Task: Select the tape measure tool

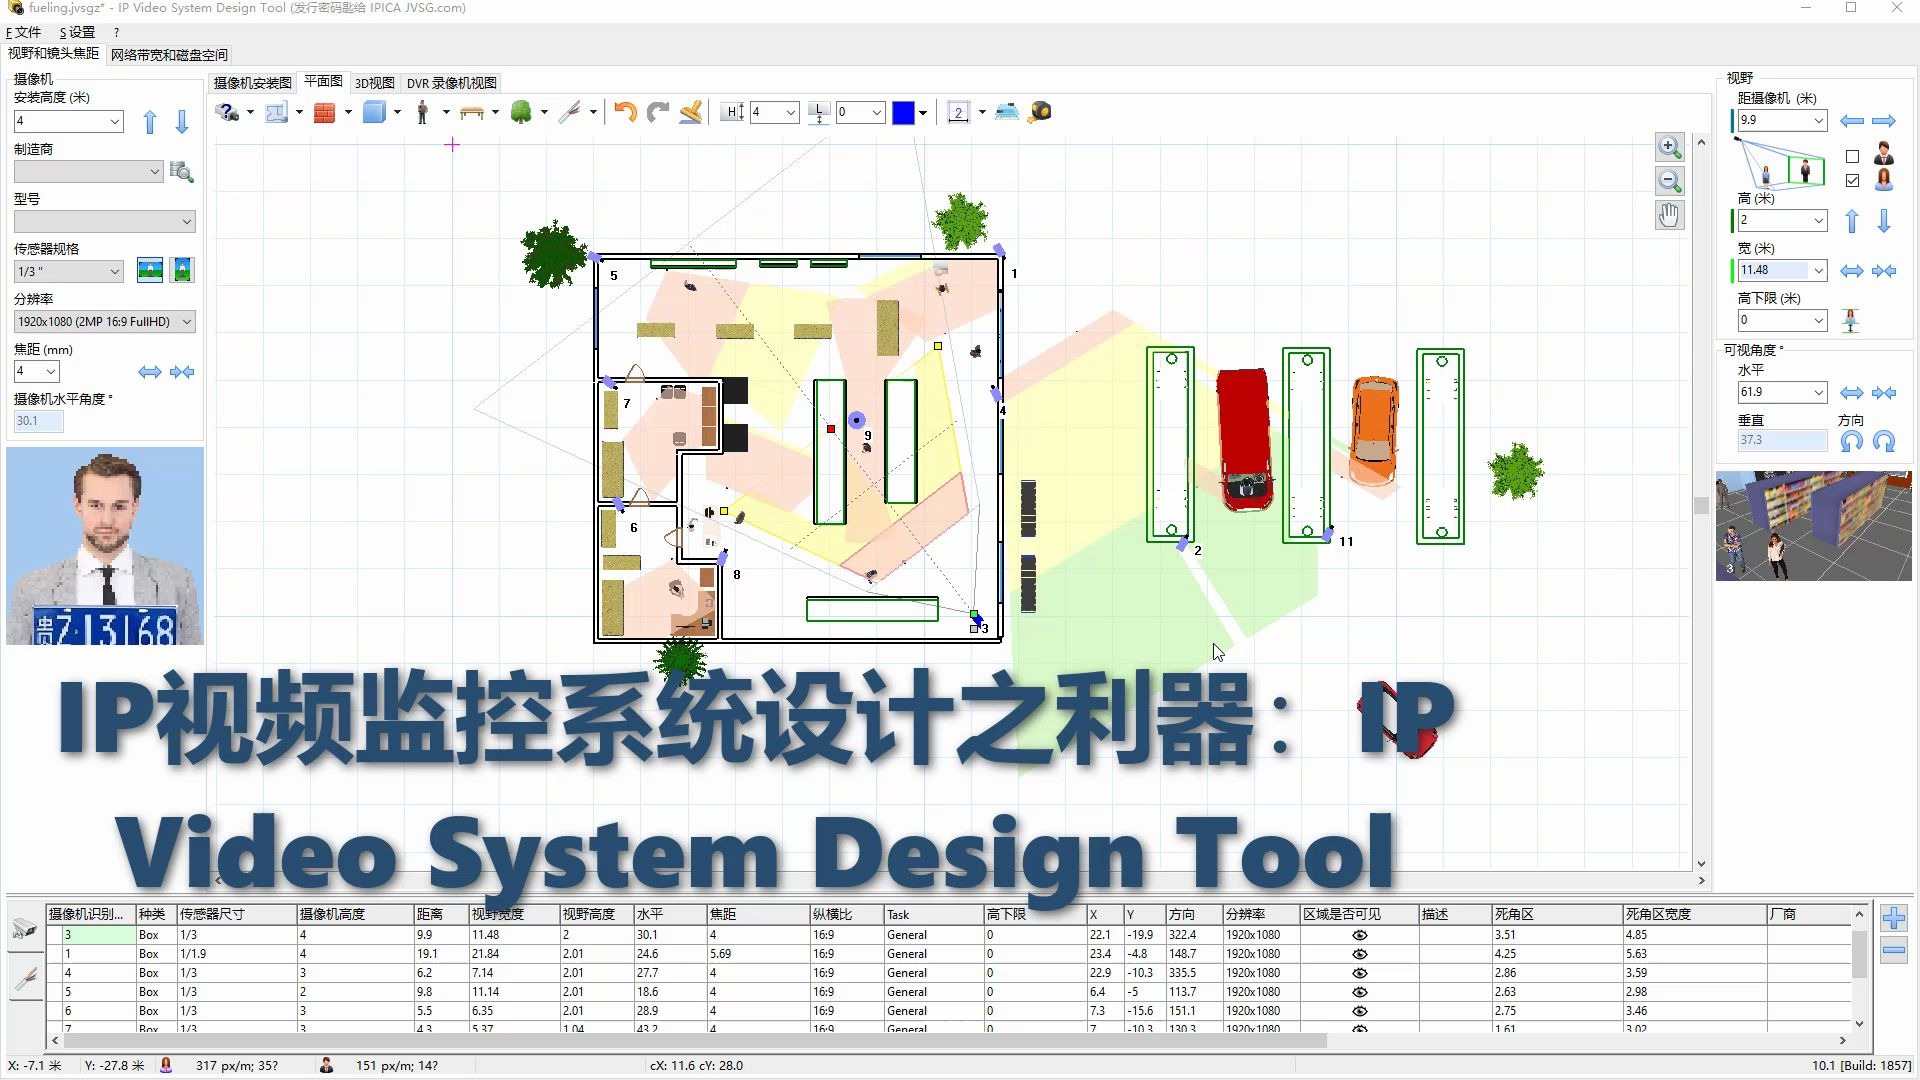Action: pyautogui.click(x=1040, y=112)
